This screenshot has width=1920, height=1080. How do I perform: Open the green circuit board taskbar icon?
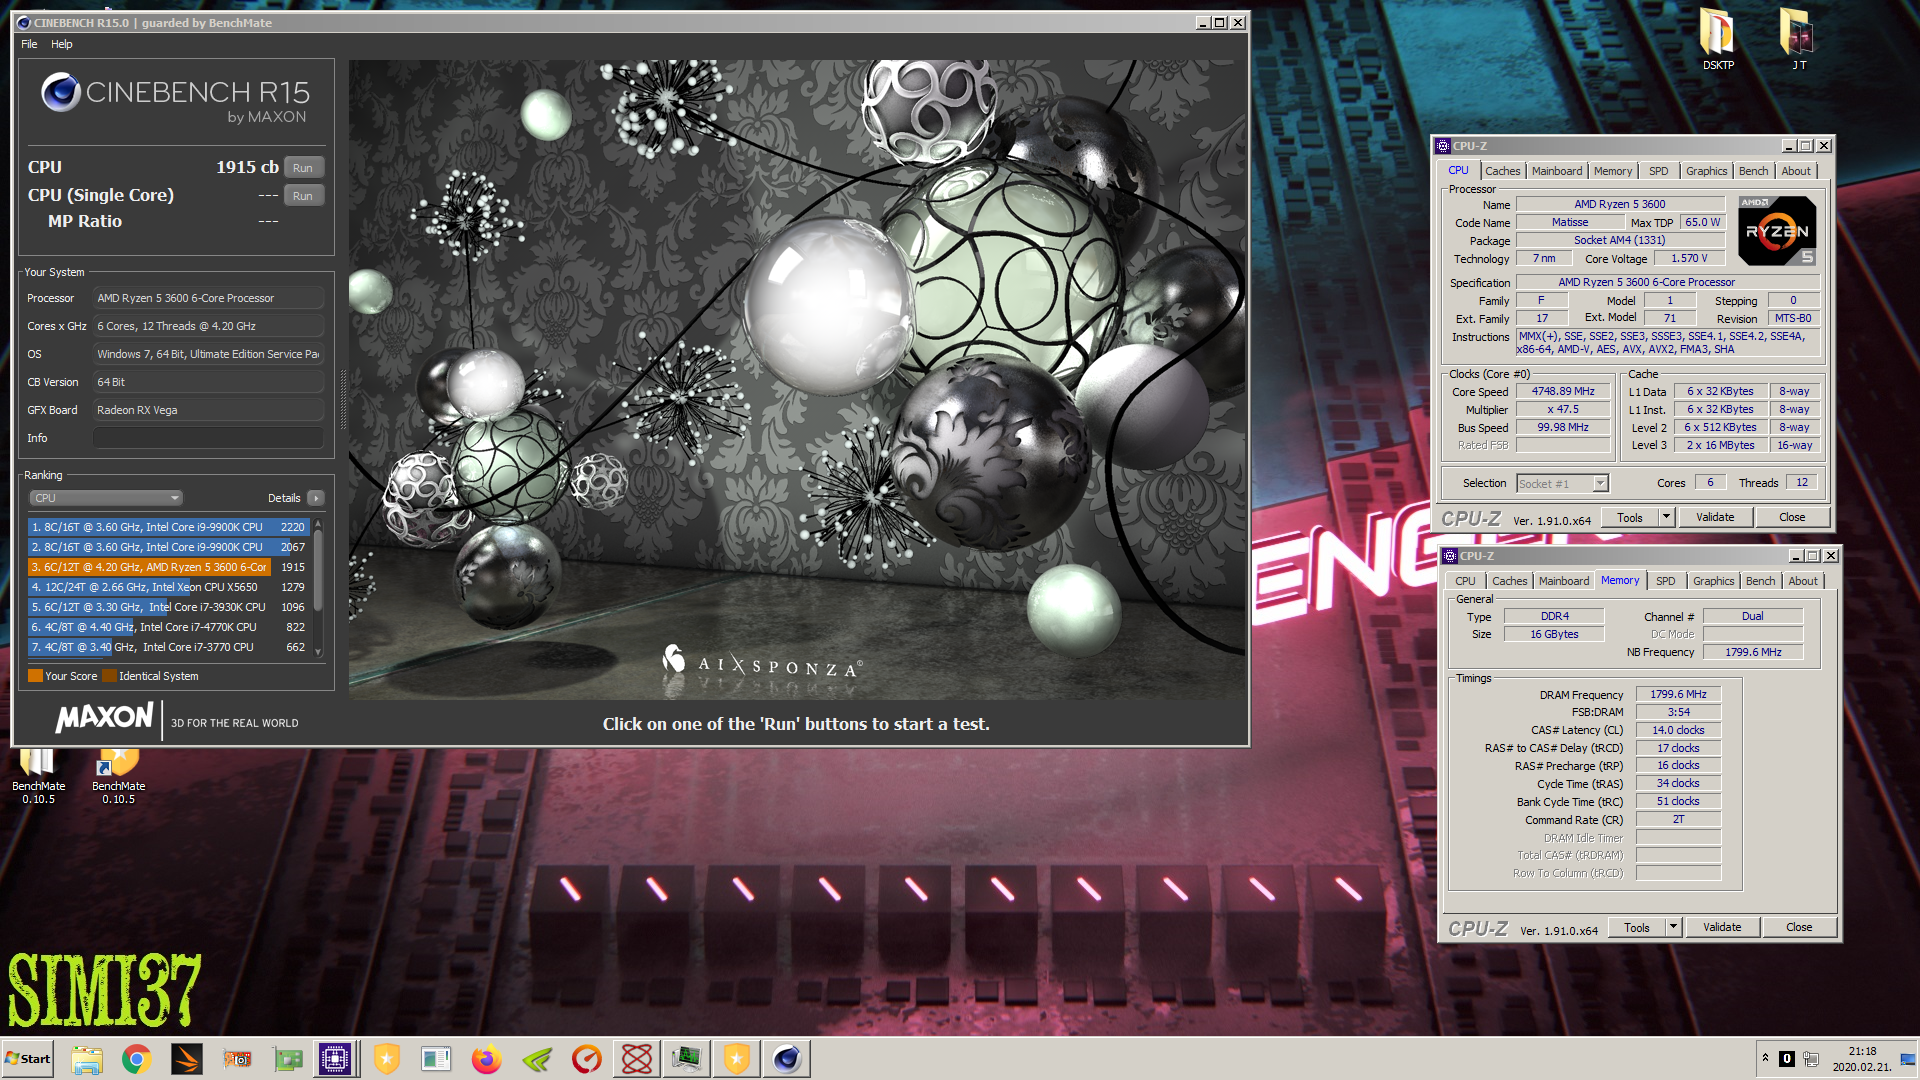tap(287, 1059)
